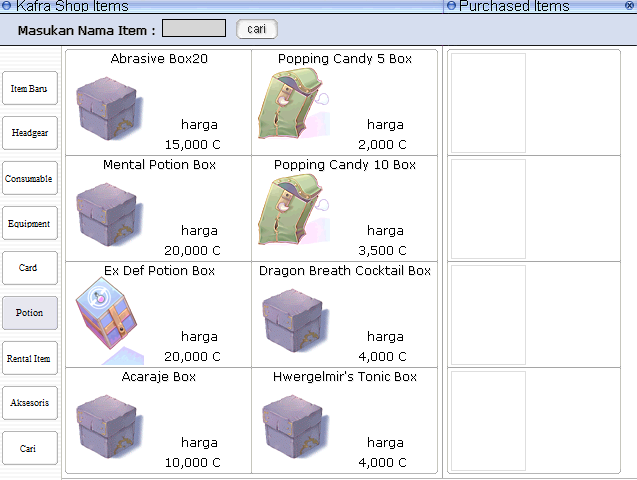
Task: Collapse the Kafra Shop Items panel
Action: 9,6
